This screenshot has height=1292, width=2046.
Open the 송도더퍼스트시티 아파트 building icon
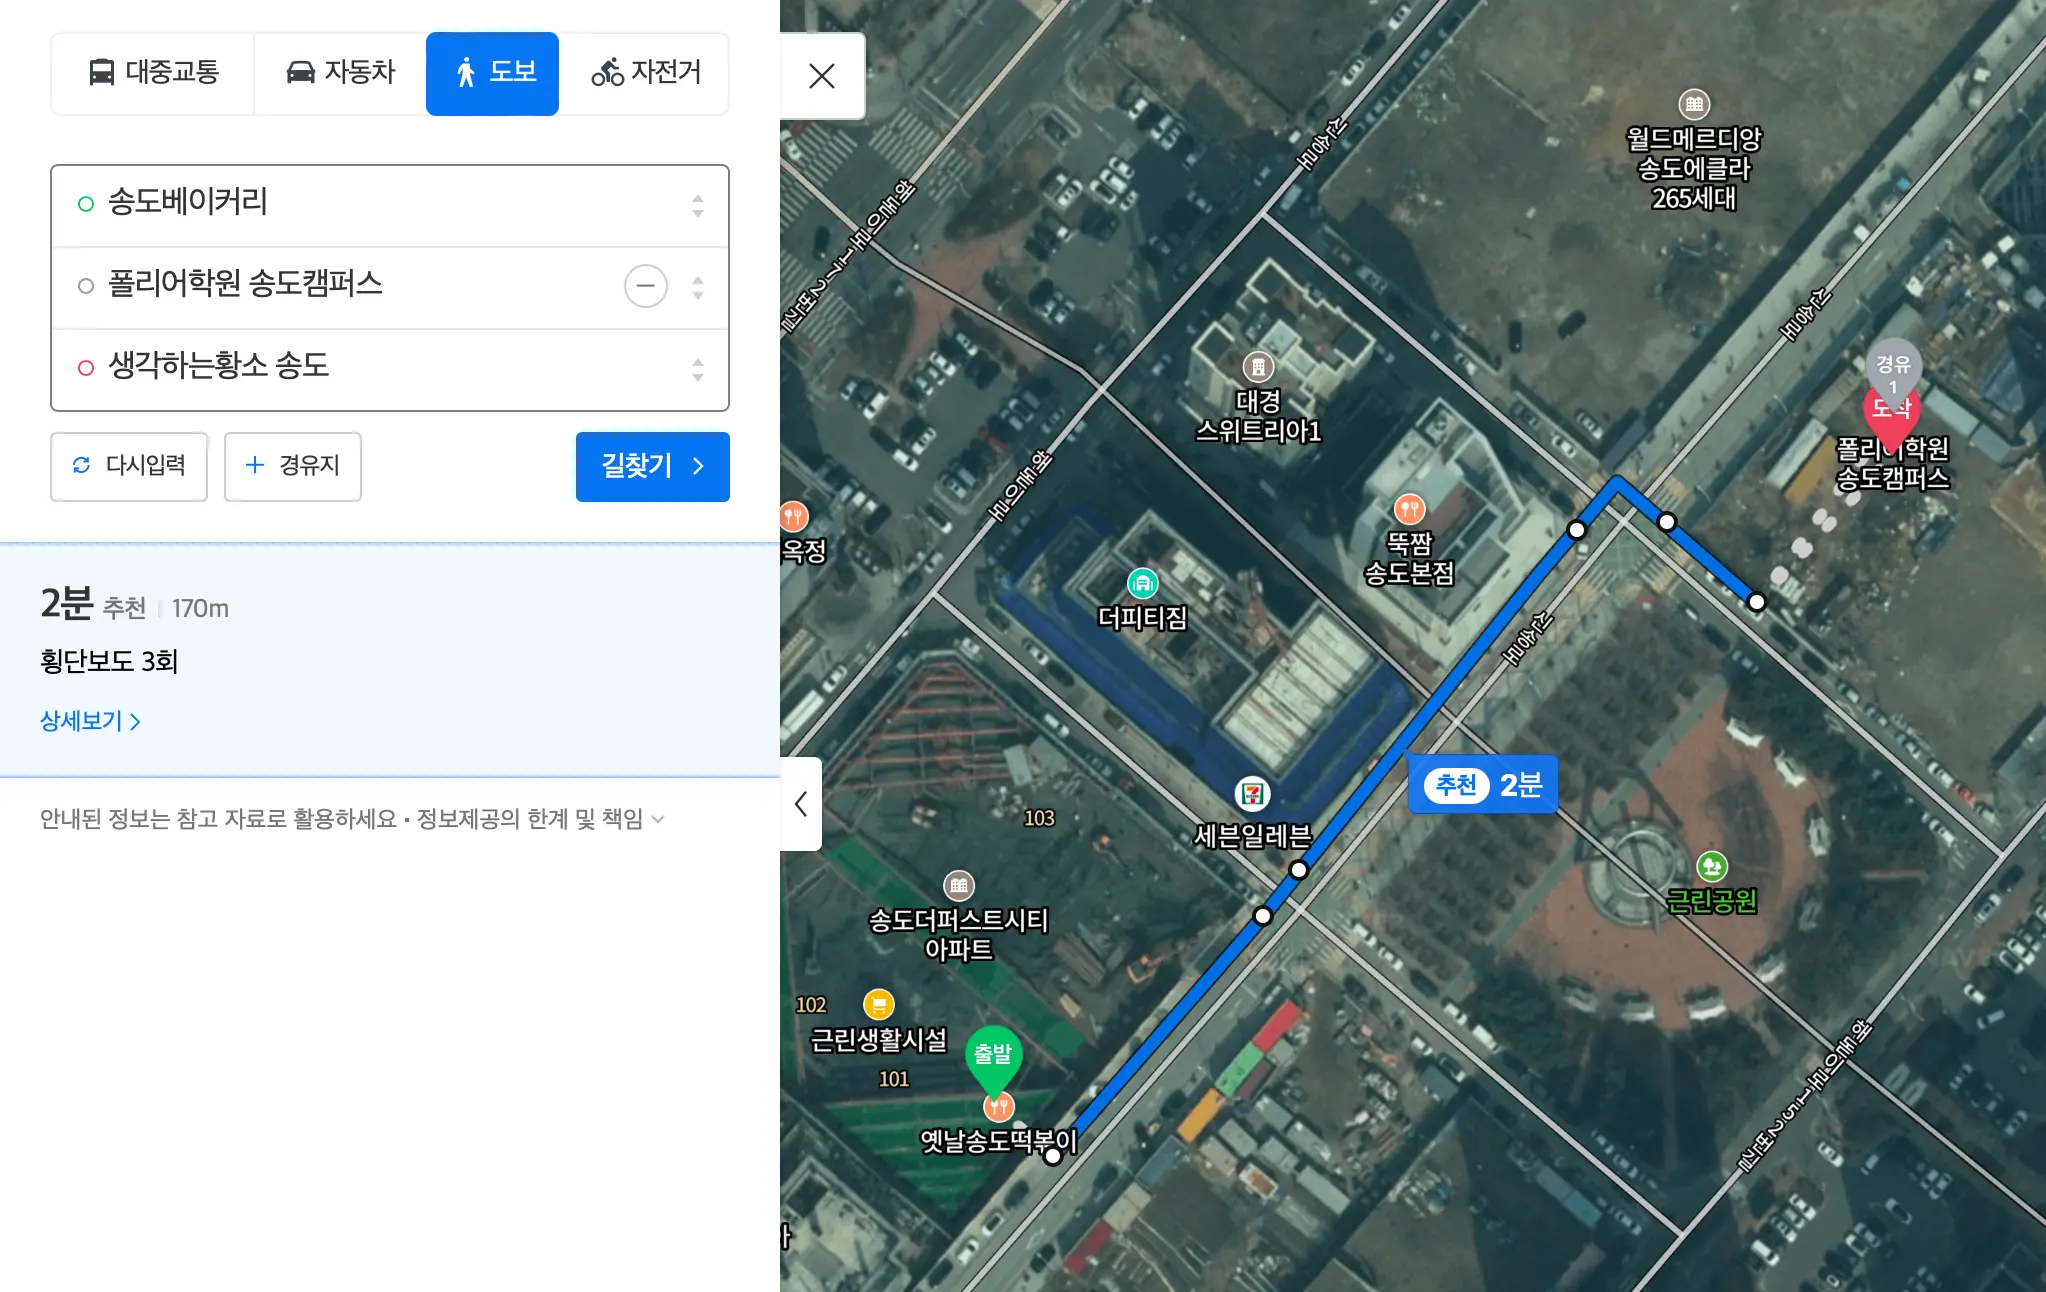click(x=959, y=885)
